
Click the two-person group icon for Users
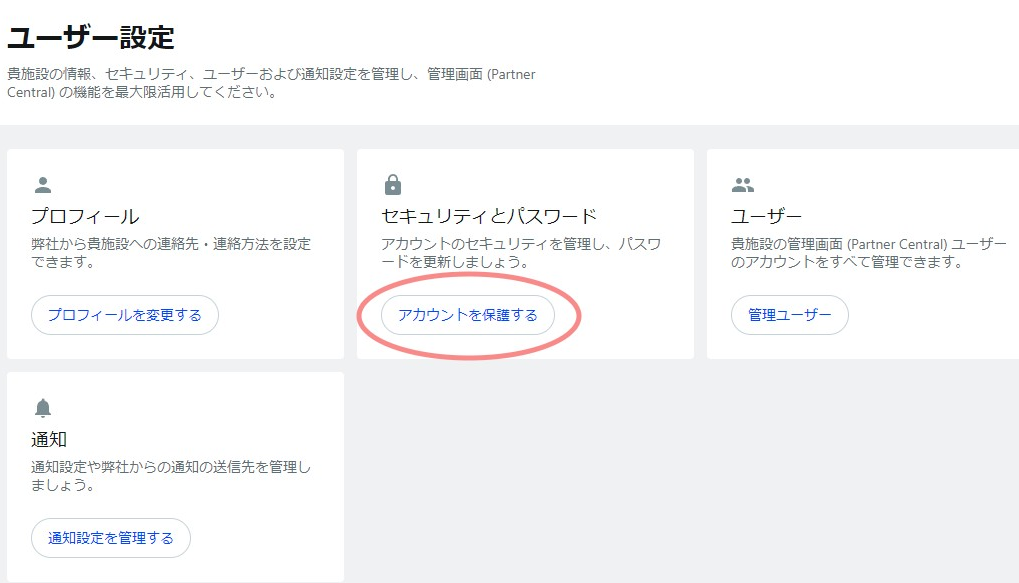(x=742, y=185)
